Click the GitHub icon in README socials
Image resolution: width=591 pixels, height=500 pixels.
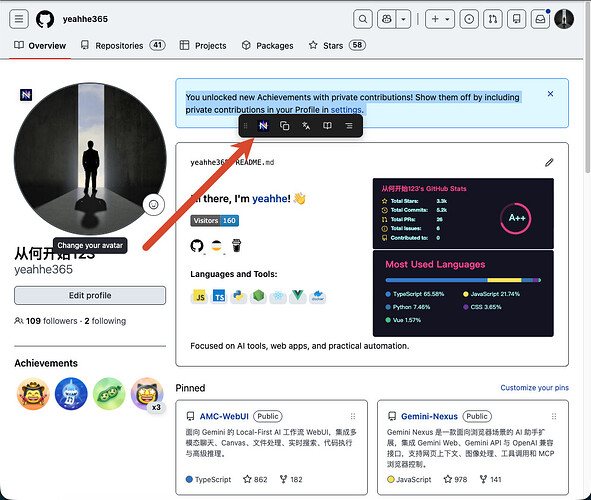click(x=197, y=246)
